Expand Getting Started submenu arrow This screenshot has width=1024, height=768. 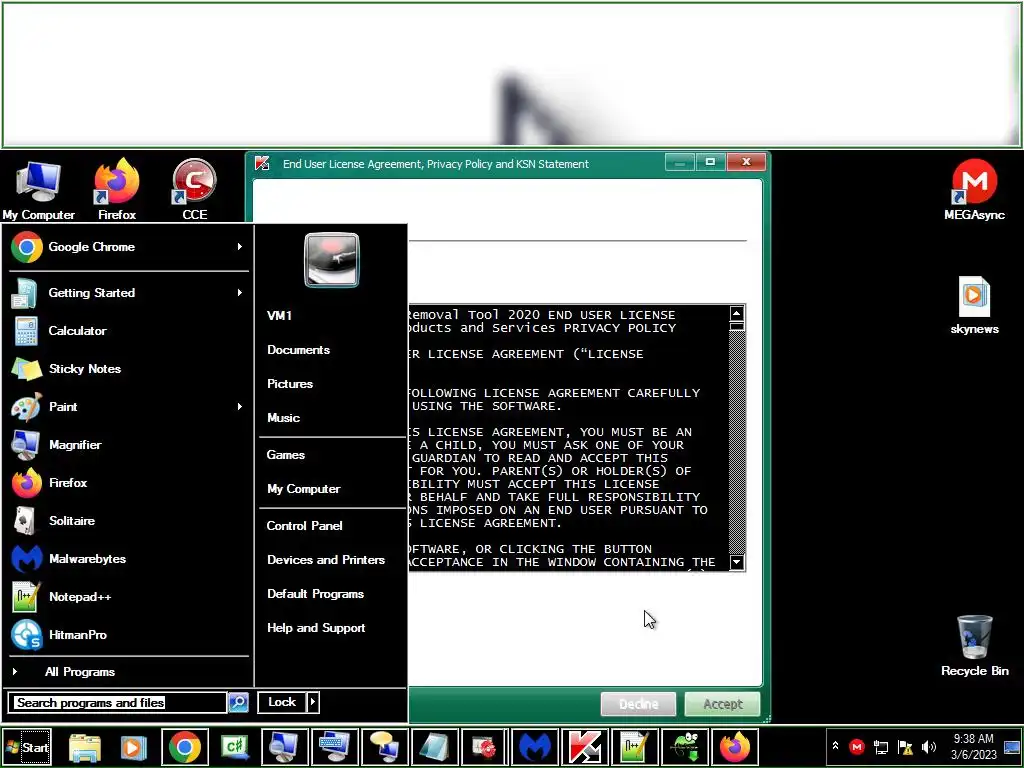(240, 293)
